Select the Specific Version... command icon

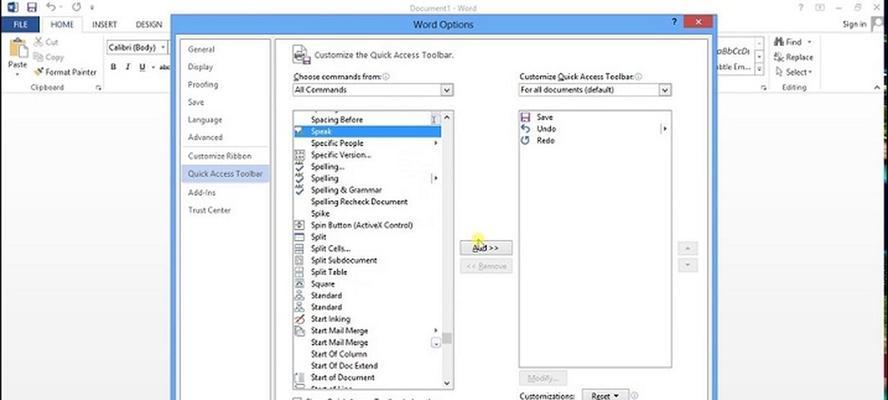[x=299, y=155]
